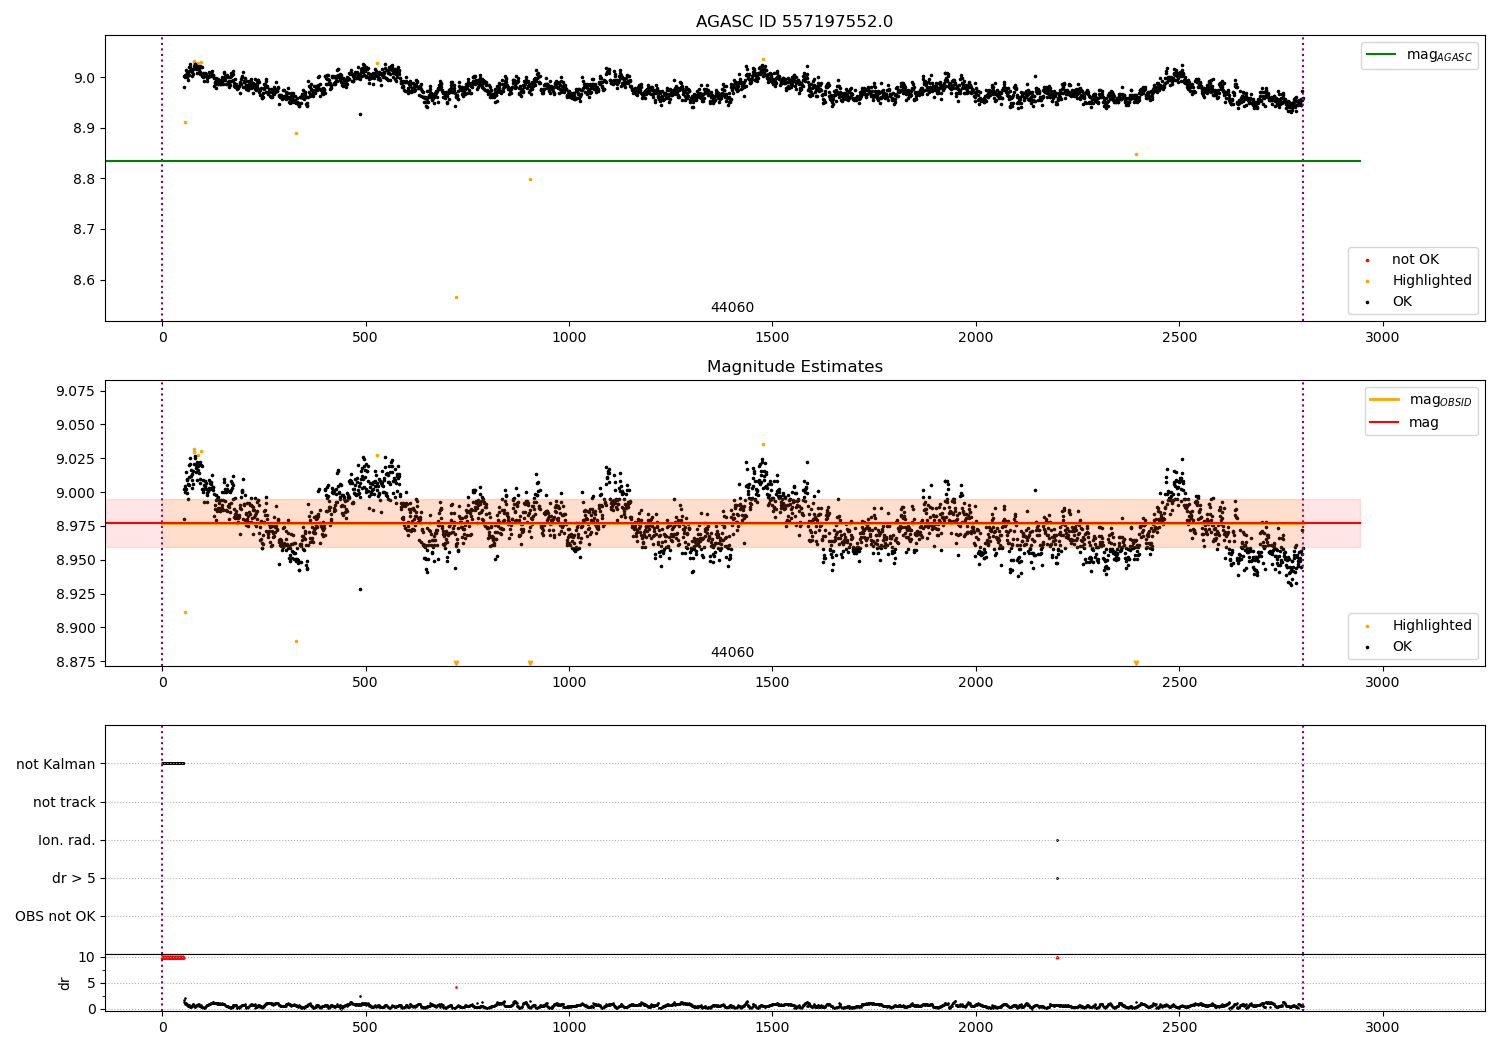
Task: Select the '8.8' y-axis tick label
Action: point(83,179)
